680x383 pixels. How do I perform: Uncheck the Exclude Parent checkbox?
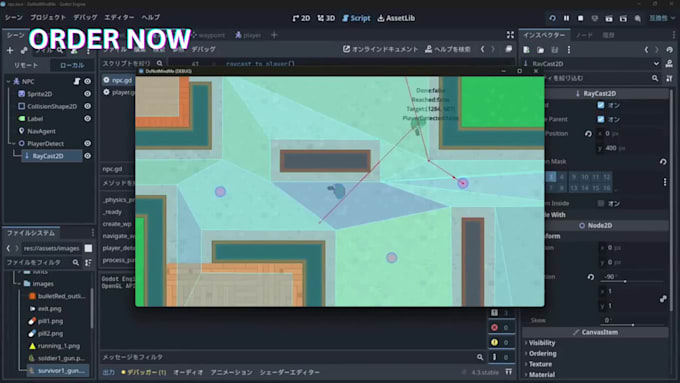point(601,119)
